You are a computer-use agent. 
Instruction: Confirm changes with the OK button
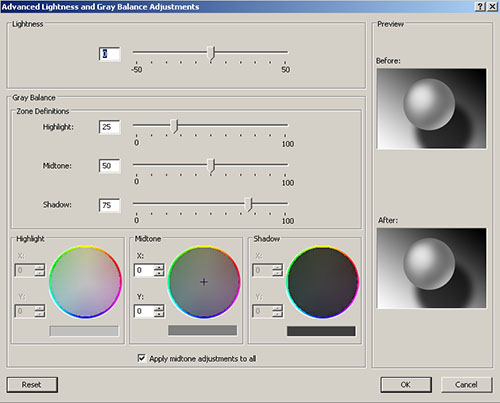pos(406,385)
